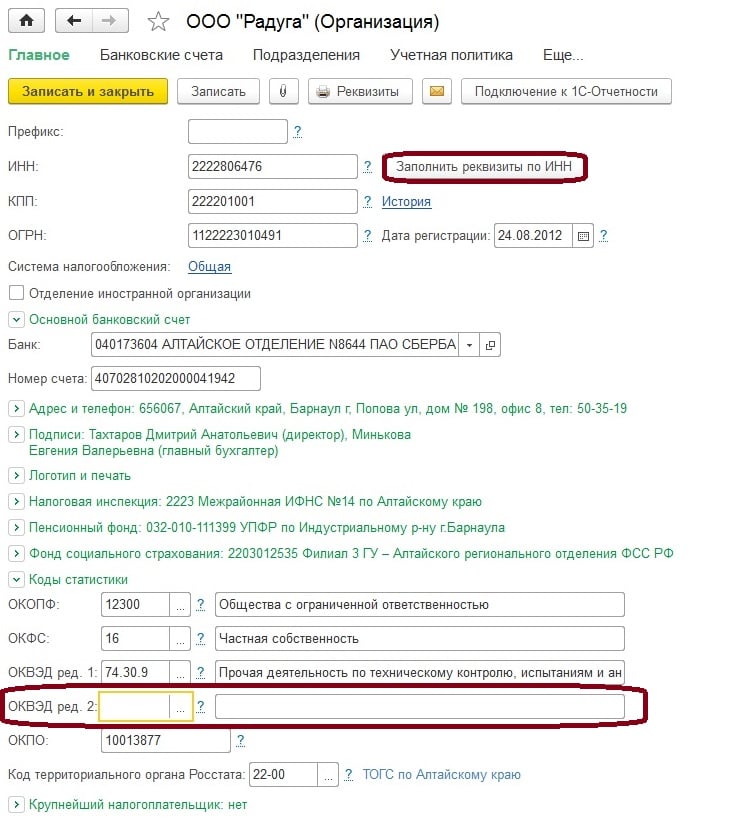
Task: Click the ОКВЭД ред. 2 code field
Action: point(135,706)
